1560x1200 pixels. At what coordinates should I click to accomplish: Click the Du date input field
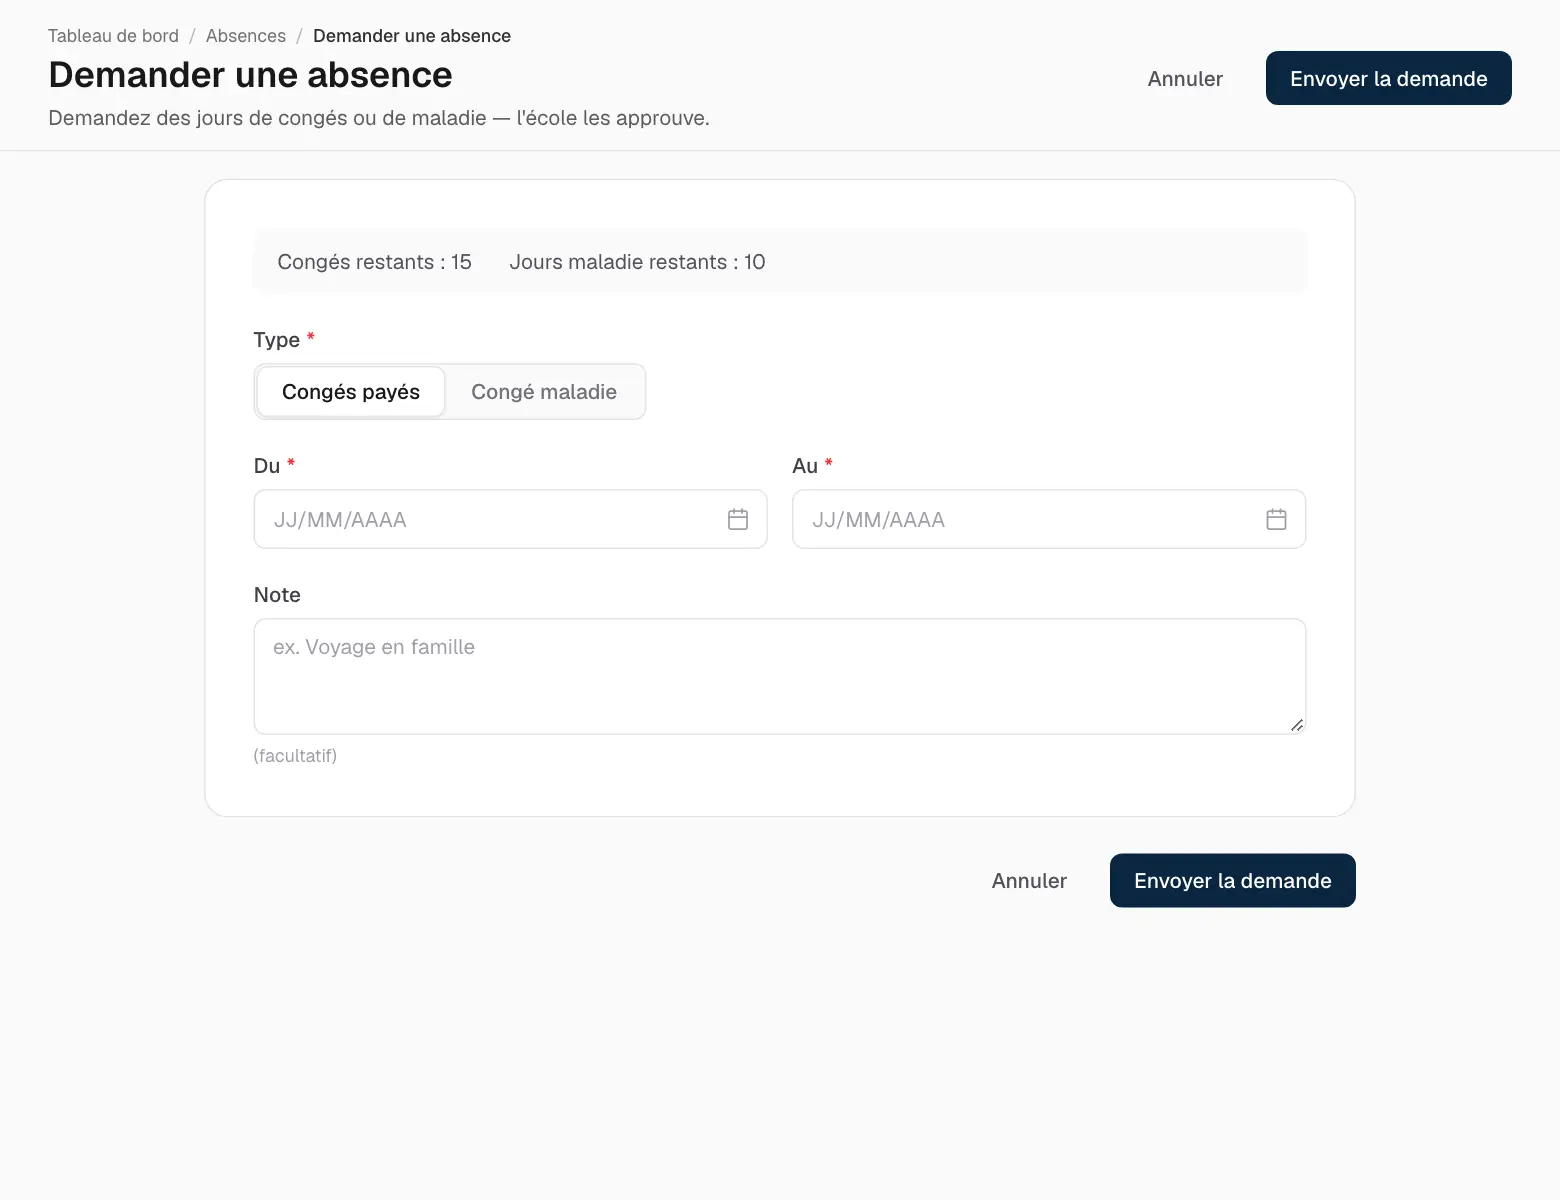click(510, 519)
